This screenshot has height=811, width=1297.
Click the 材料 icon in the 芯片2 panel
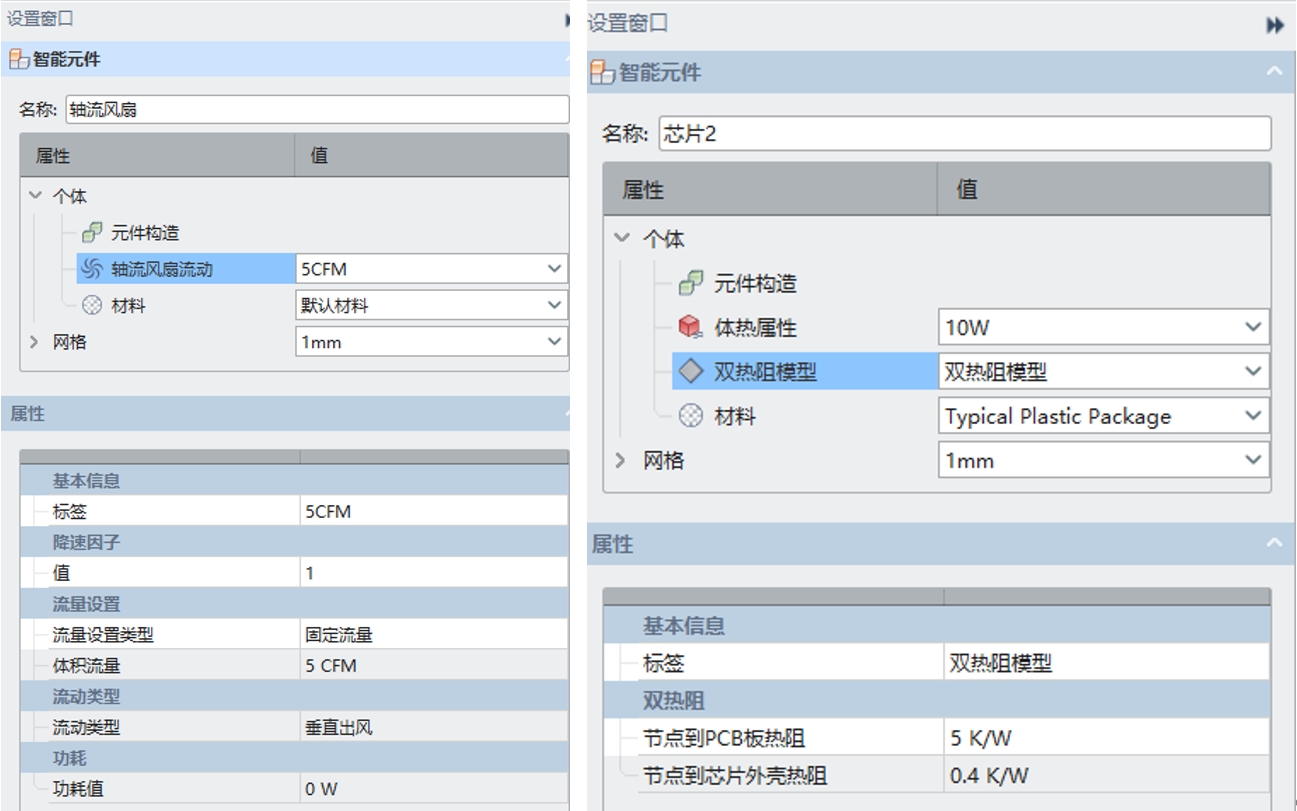(x=690, y=416)
